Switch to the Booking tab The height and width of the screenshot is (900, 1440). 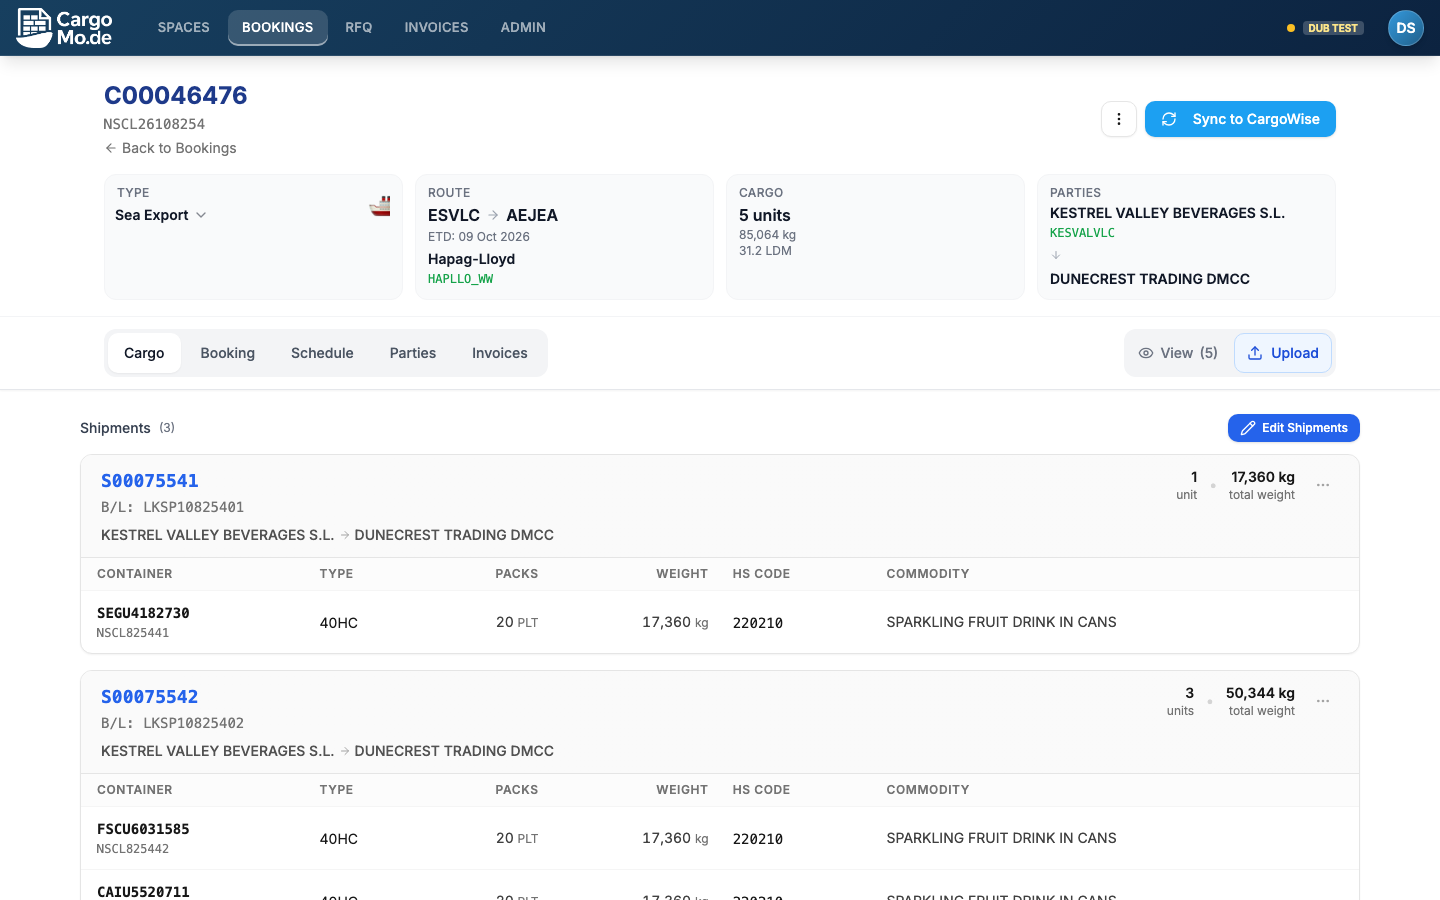(228, 353)
